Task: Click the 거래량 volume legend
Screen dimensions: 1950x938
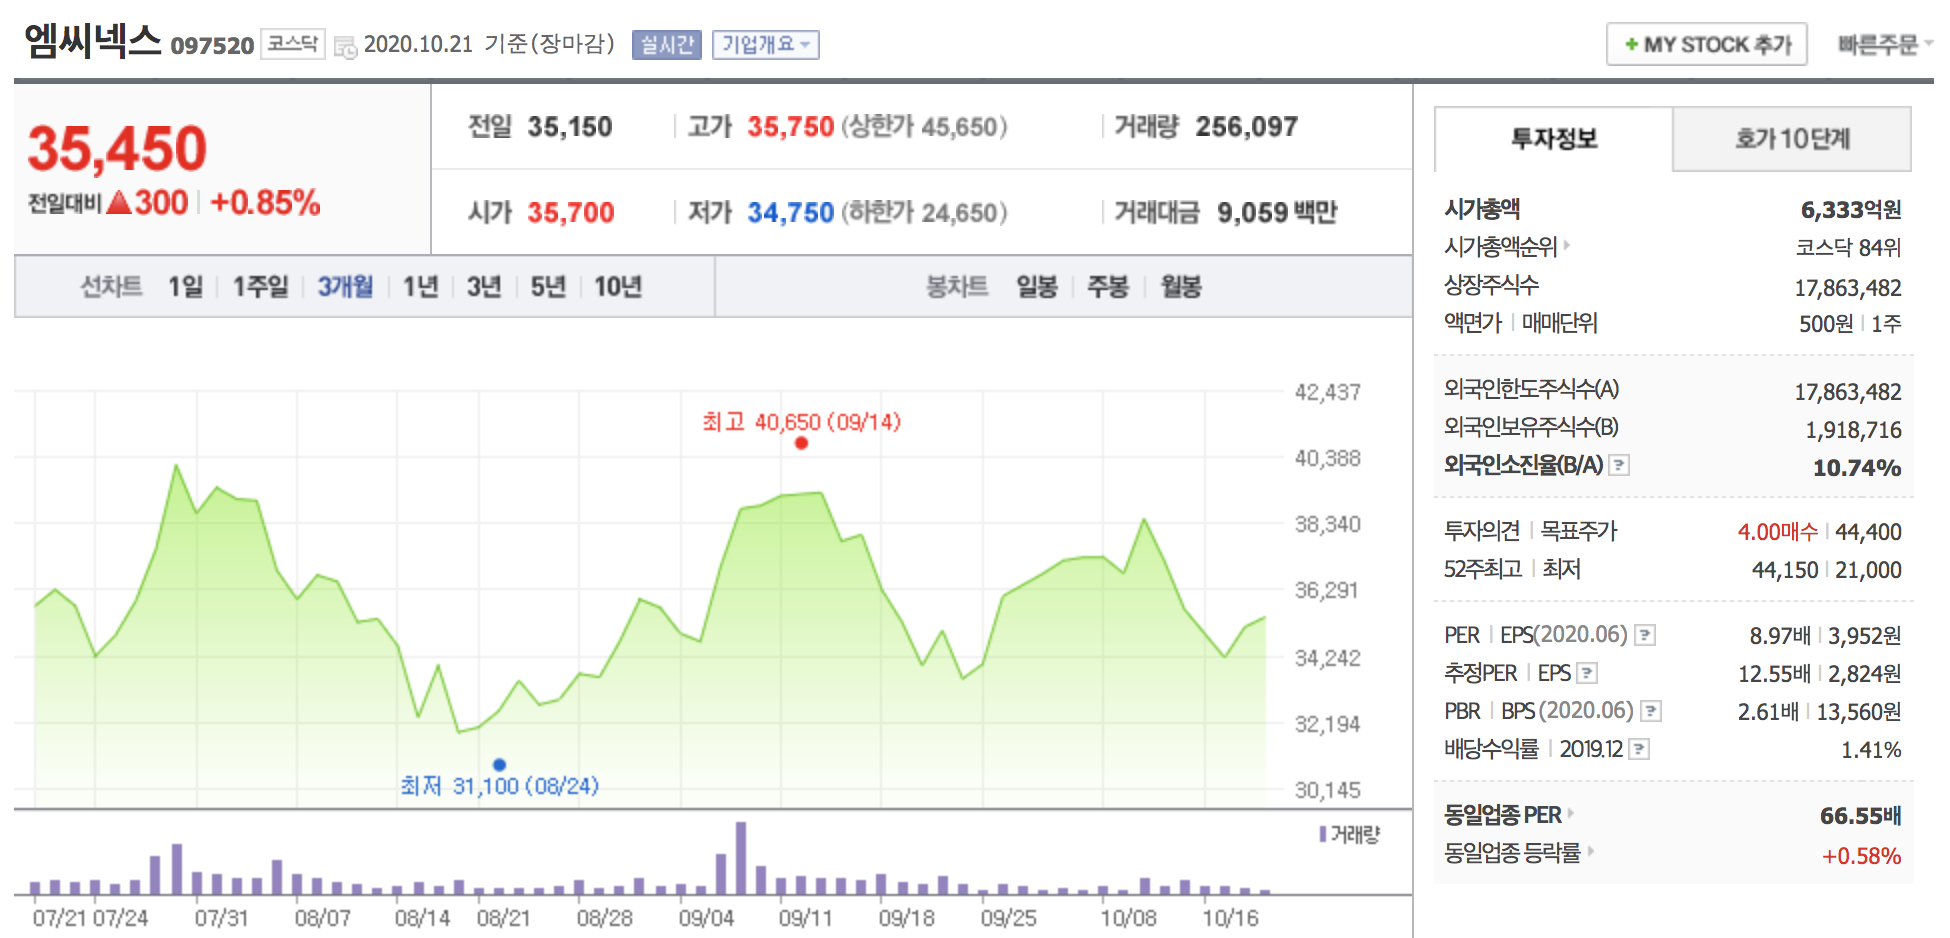Action: (1350, 835)
